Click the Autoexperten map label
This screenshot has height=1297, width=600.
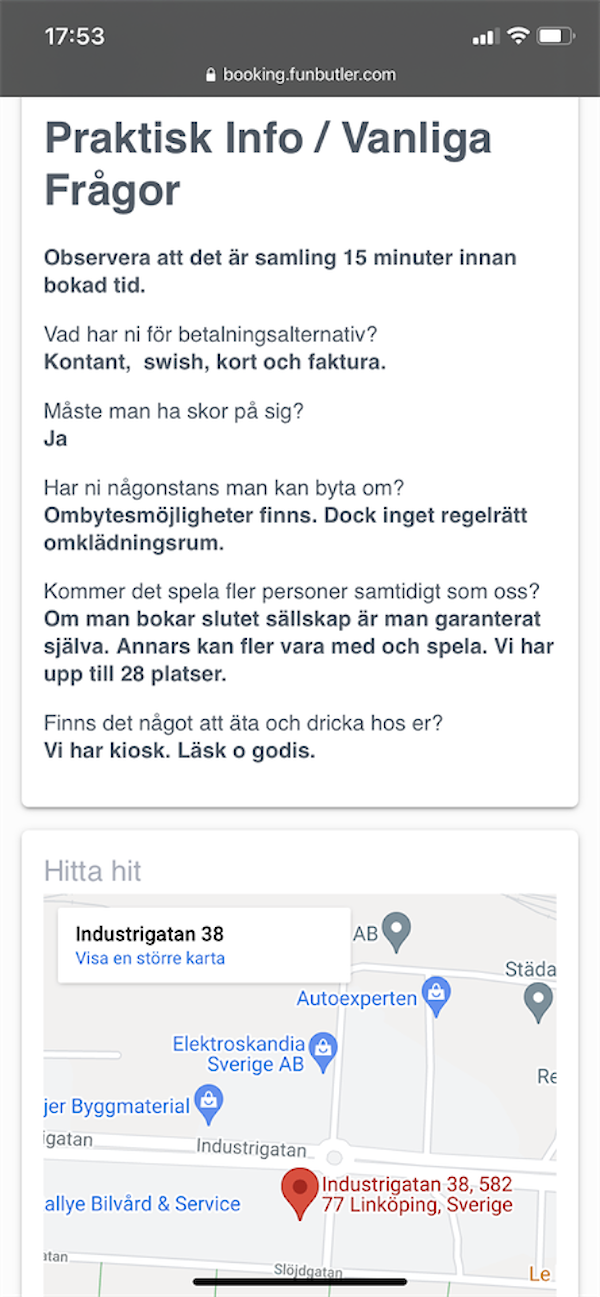tap(356, 998)
